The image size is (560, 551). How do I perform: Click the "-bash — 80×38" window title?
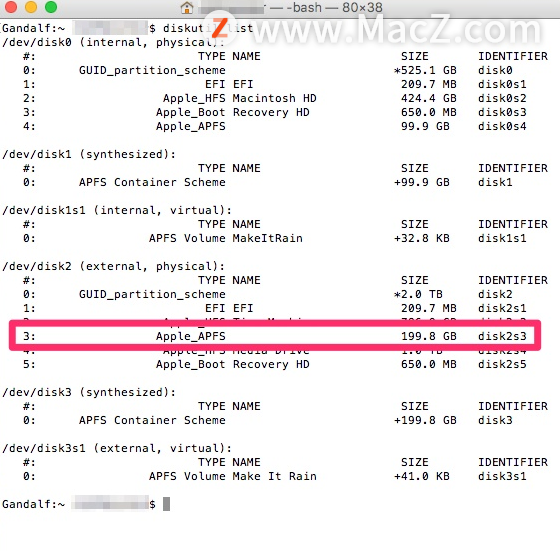pyautogui.click(x=335, y=7)
